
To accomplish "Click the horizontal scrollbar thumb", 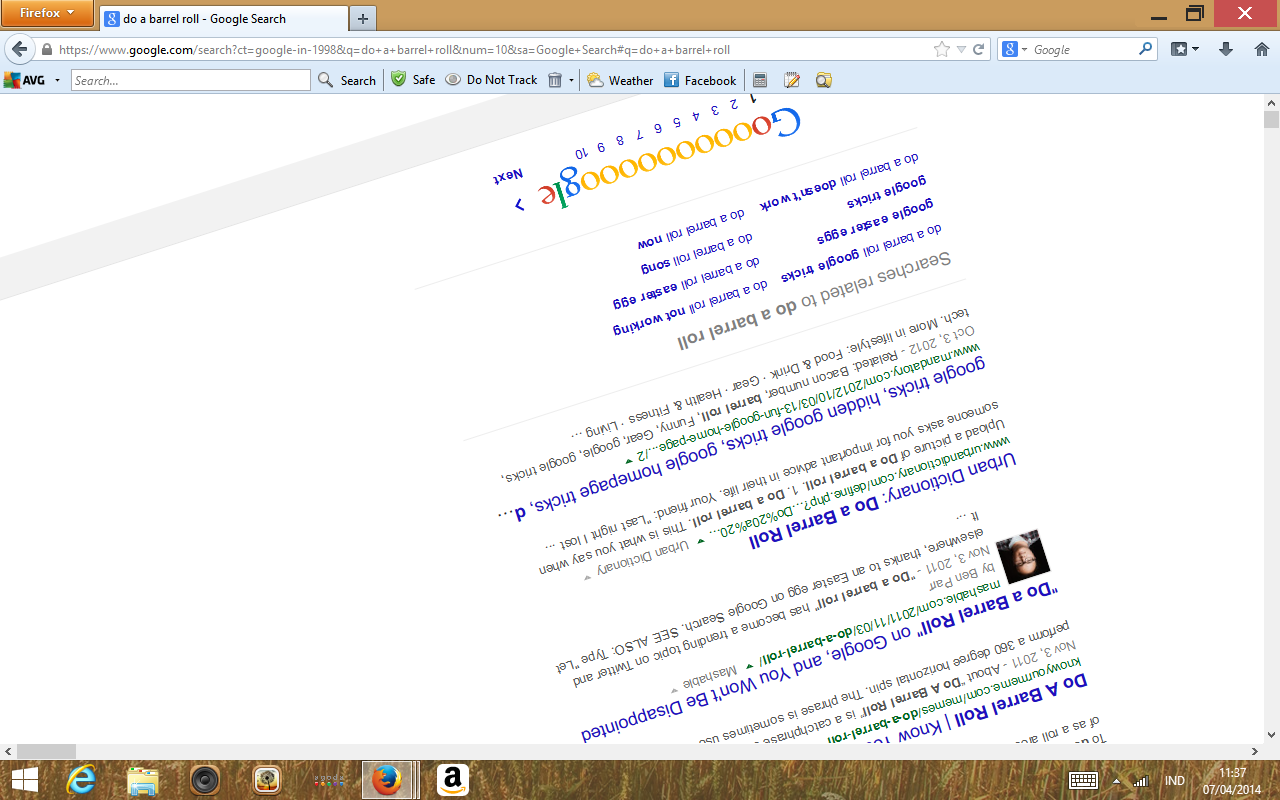I will [x=46, y=751].
